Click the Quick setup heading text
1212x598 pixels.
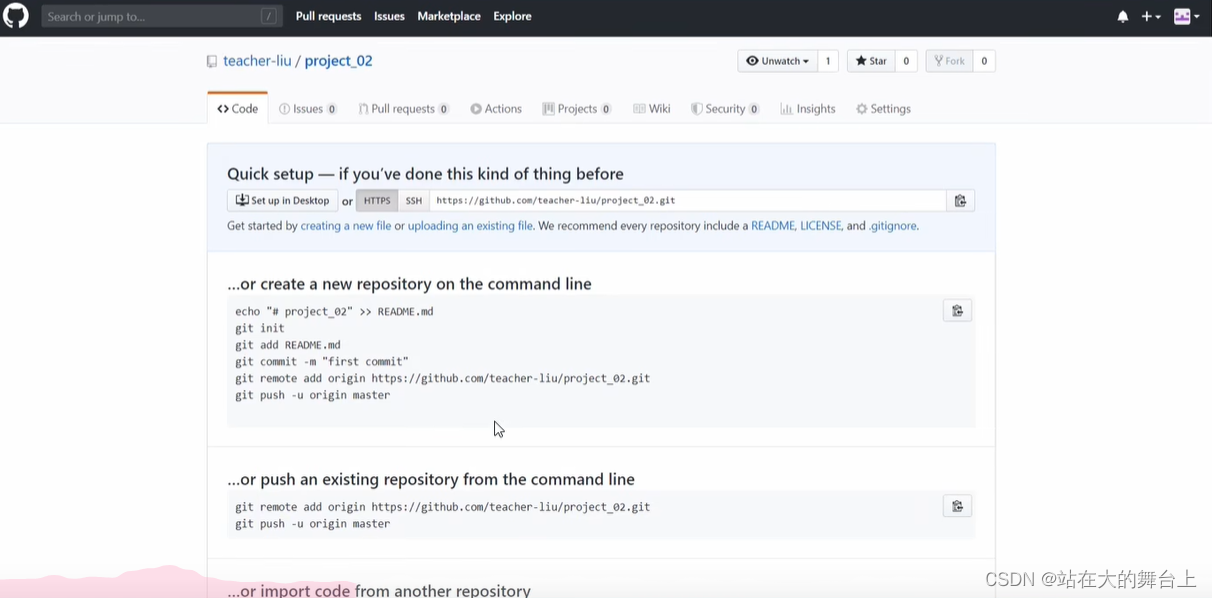[425, 174]
